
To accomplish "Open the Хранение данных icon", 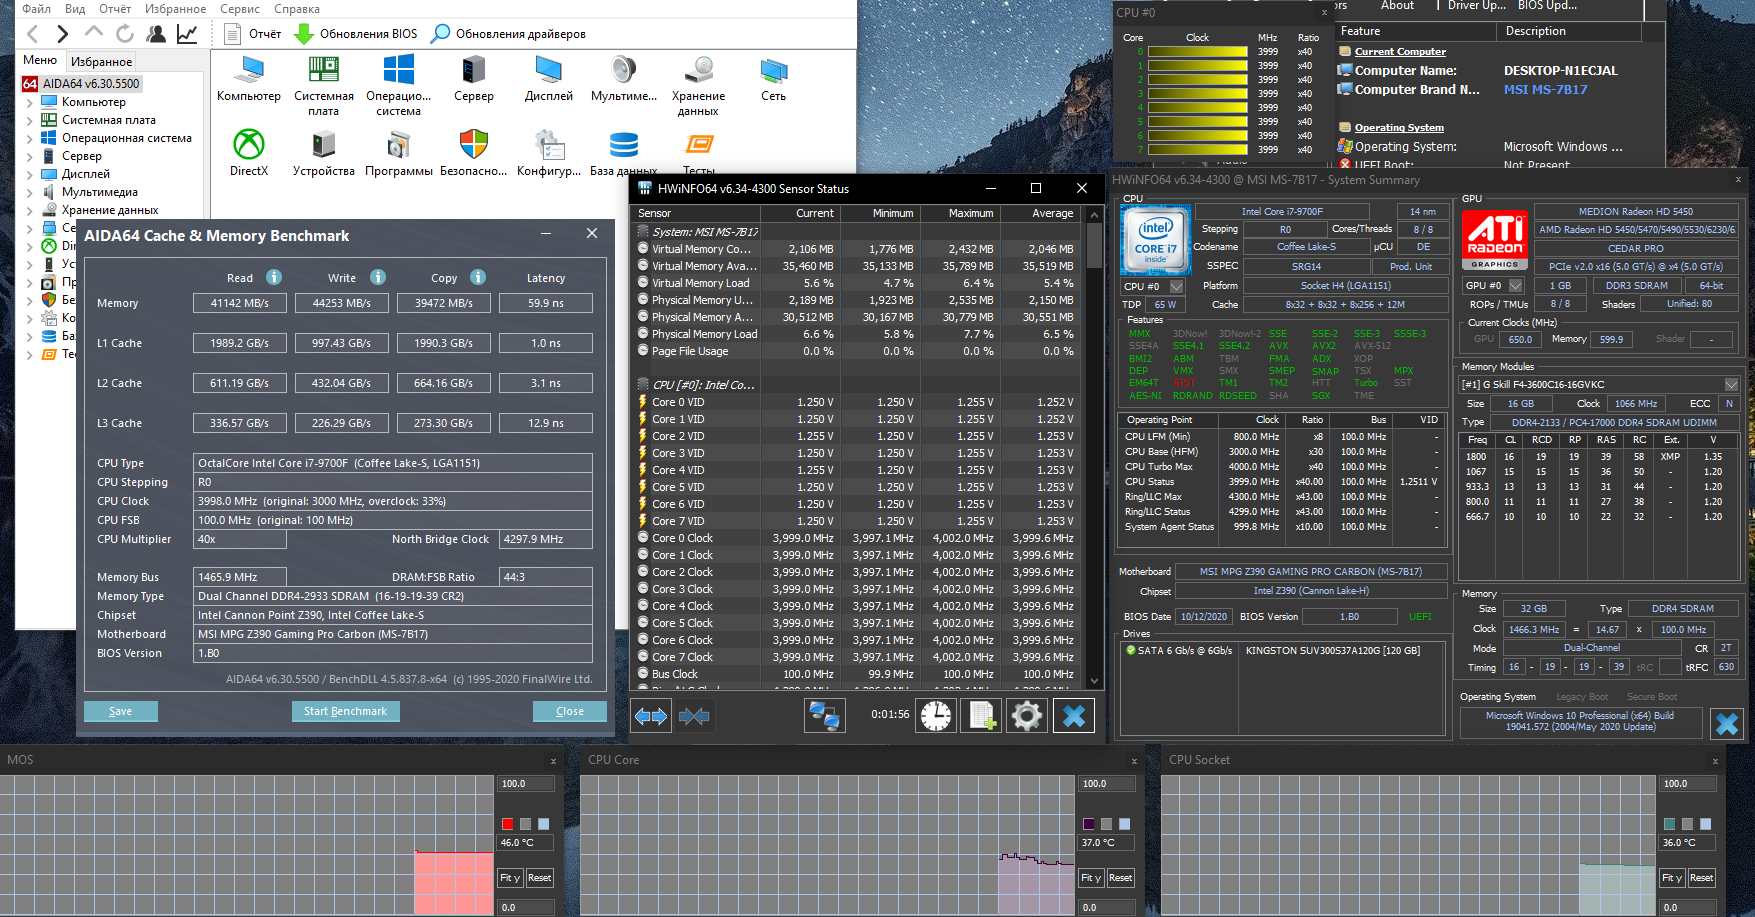I will (x=698, y=70).
